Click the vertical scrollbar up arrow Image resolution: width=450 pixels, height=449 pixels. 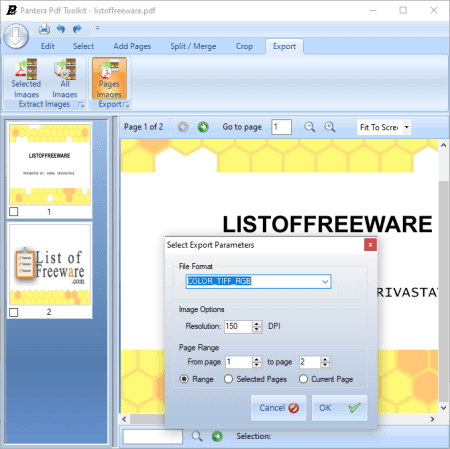(443, 145)
